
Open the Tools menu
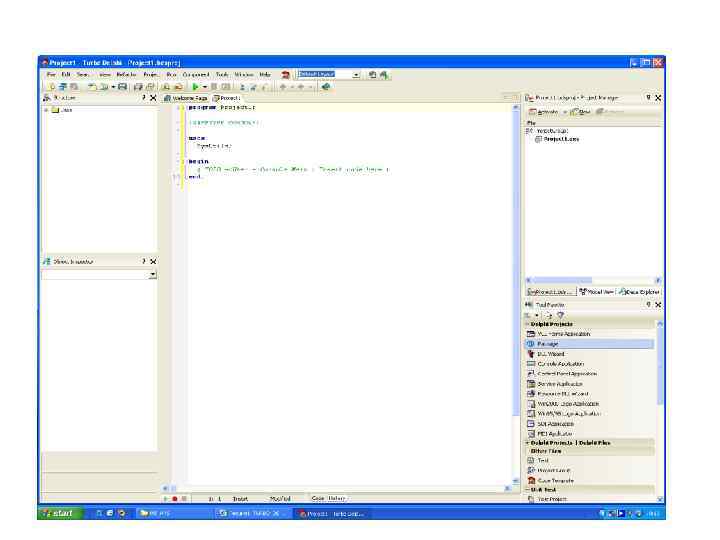tap(222, 74)
